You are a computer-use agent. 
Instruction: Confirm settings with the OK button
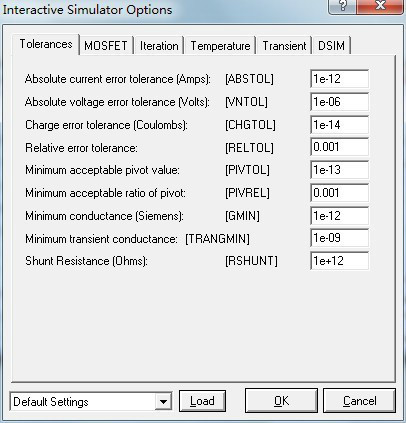[x=281, y=401]
